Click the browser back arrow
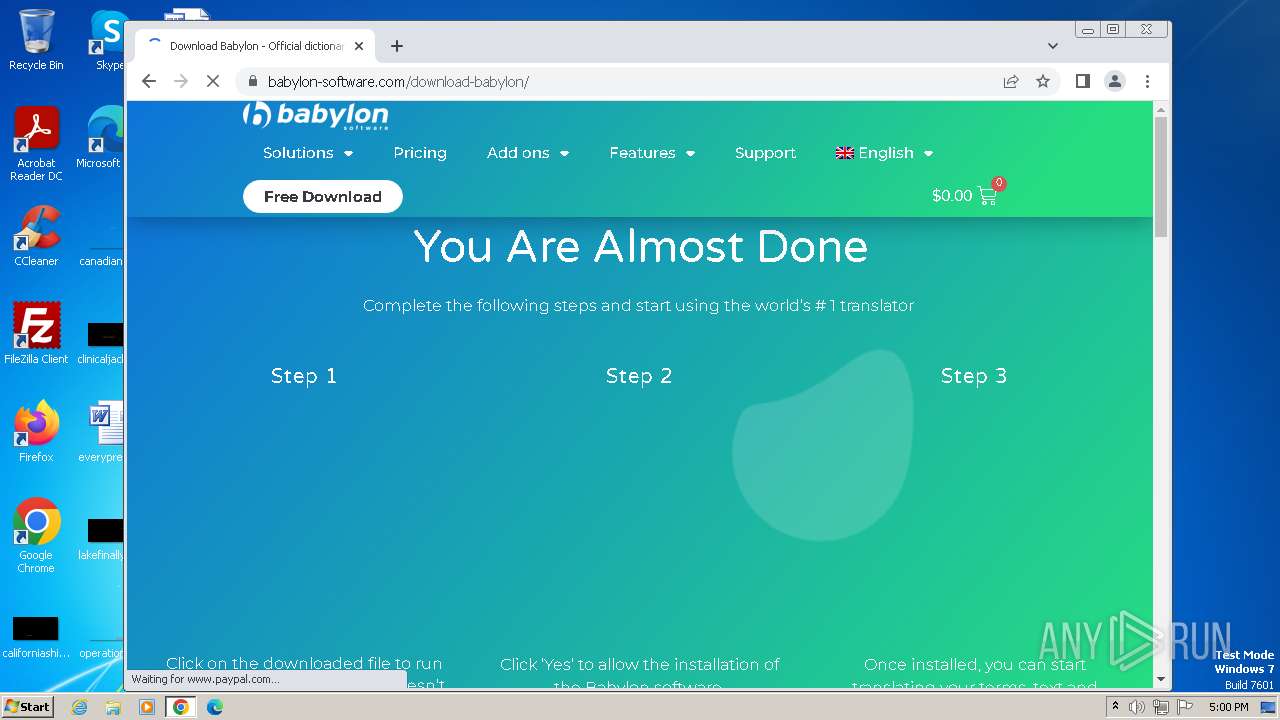Screen dimensions: 1280x720 click(x=149, y=81)
